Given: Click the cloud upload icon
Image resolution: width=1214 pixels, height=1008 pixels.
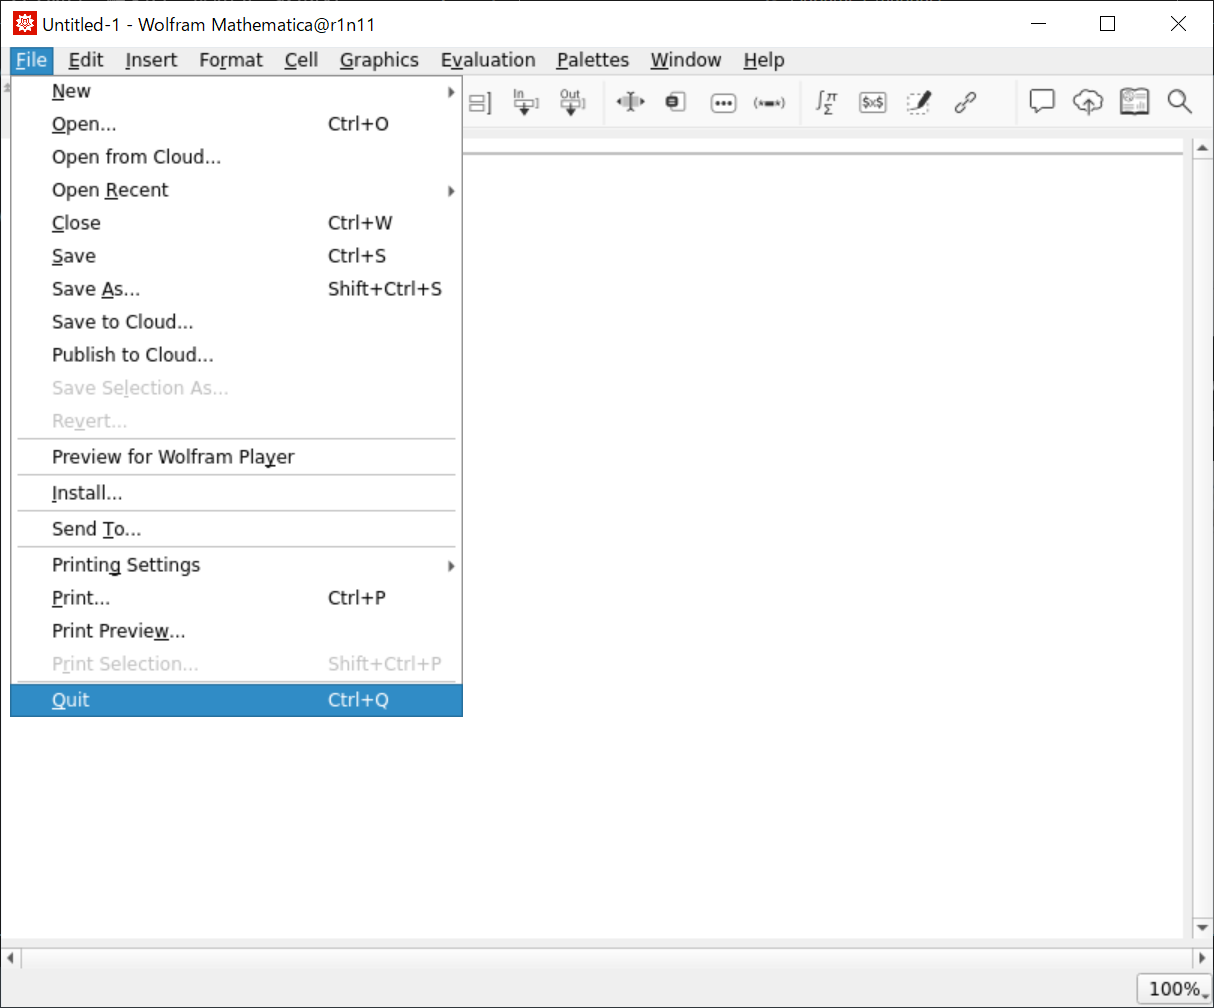Looking at the screenshot, I should click(1088, 101).
